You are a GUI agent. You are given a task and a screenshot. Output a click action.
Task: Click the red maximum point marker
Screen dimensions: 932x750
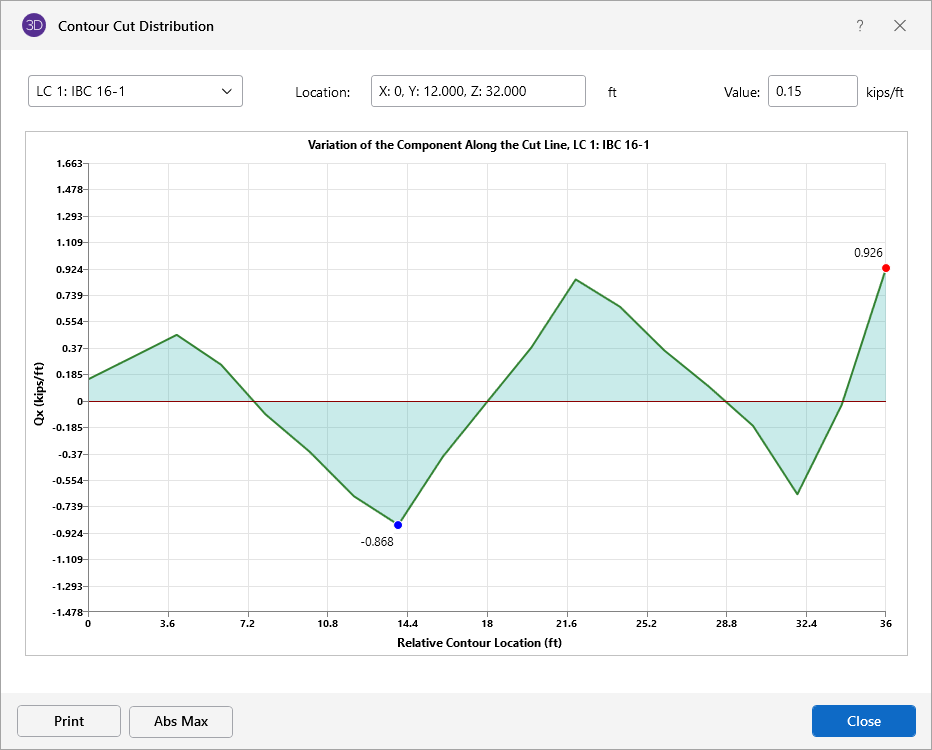click(886, 268)
